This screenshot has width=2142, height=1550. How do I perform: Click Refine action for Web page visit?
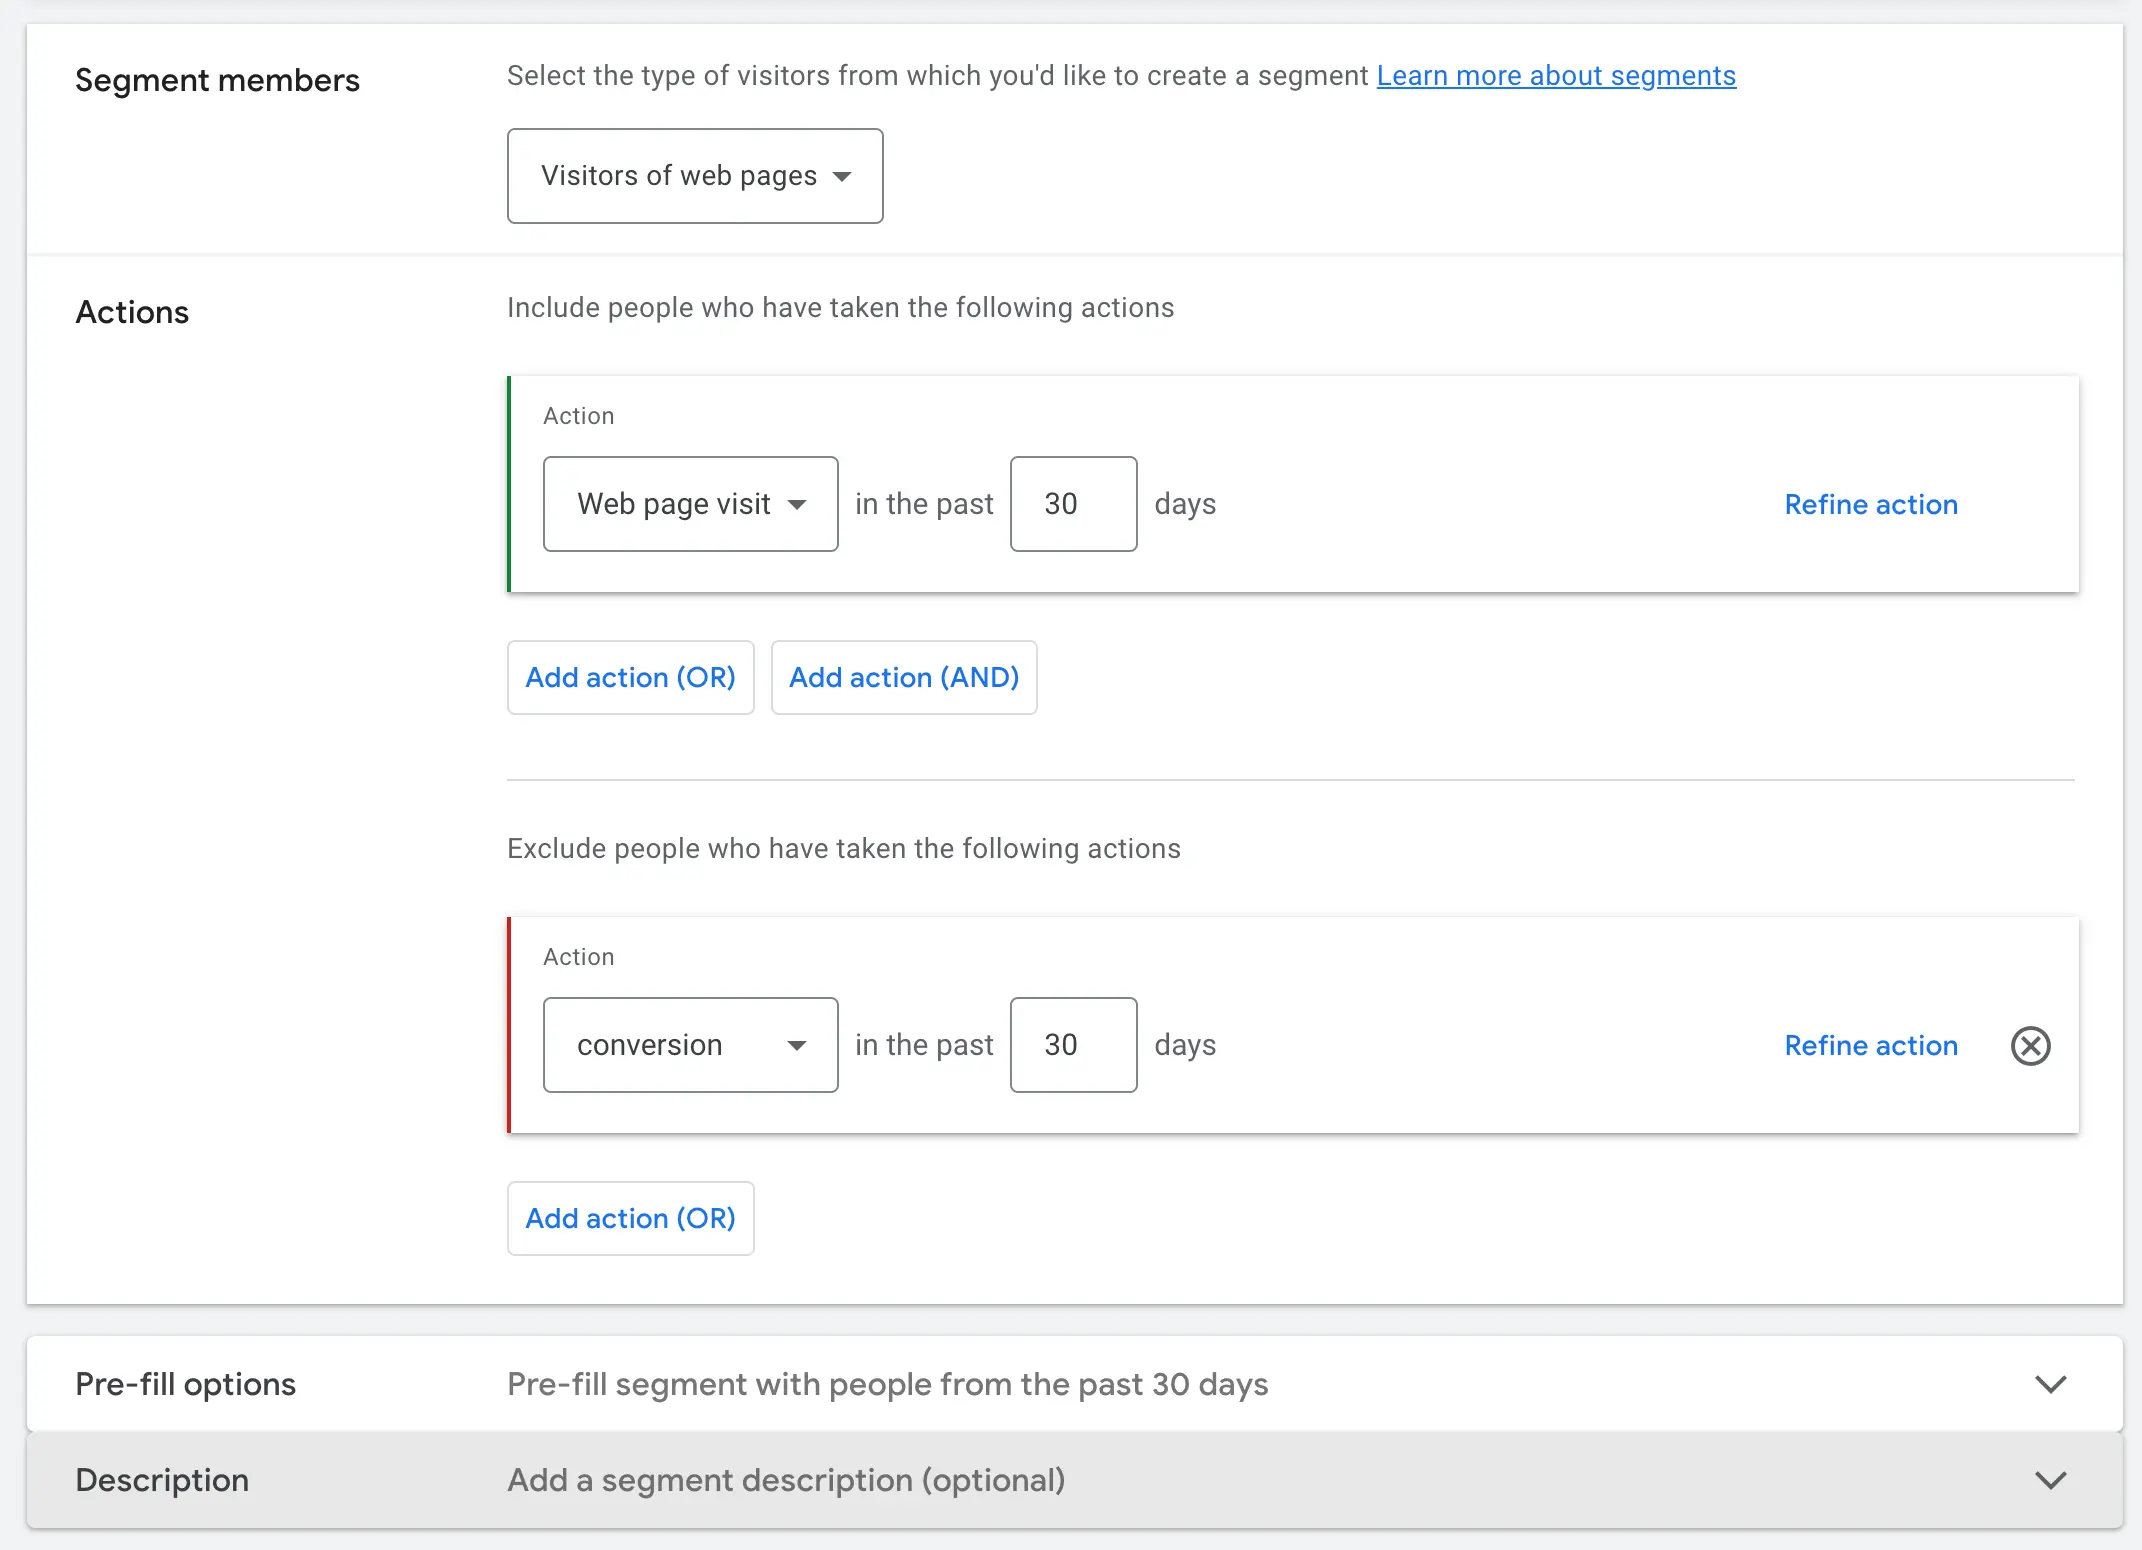tap(1871, 504)
